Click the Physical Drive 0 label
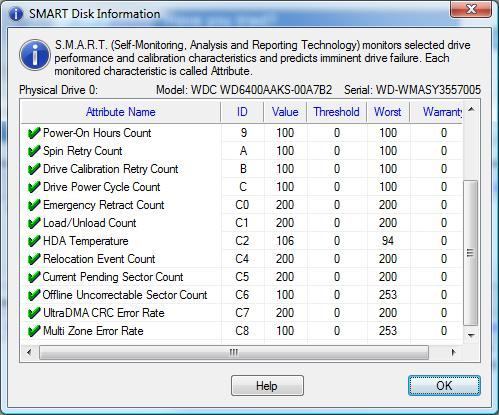 click(58, 90)
